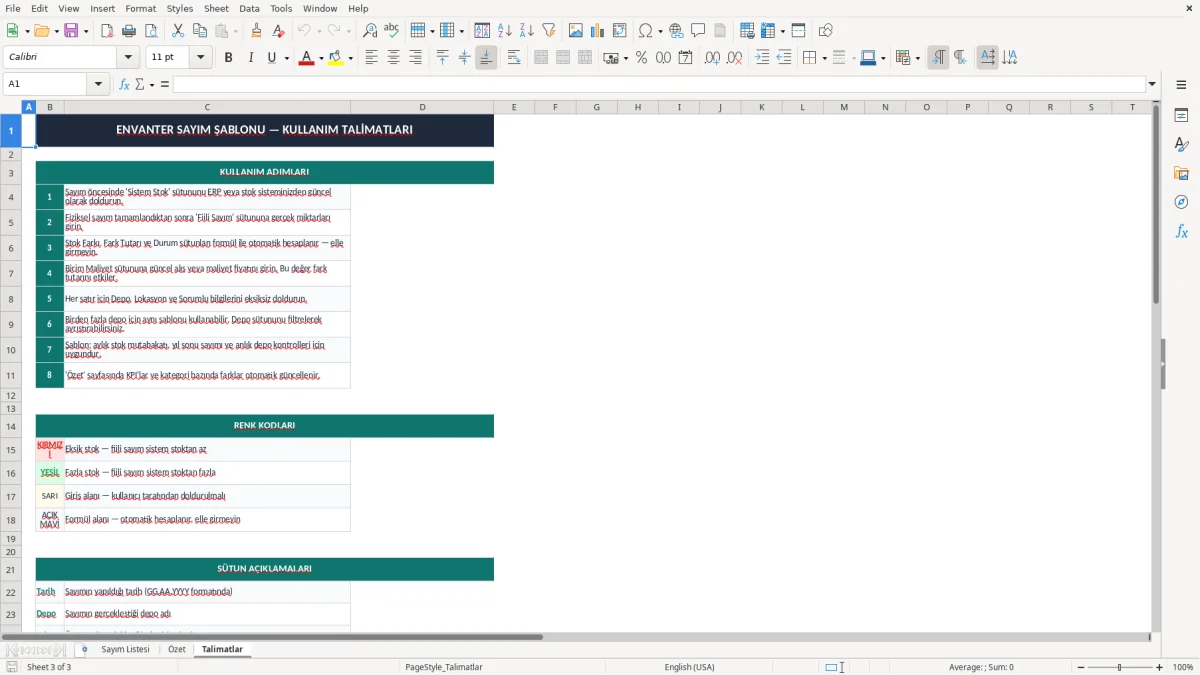Toggle Print Preview mode
Viewport: 1200px width, 675px height.
point(151,31)
